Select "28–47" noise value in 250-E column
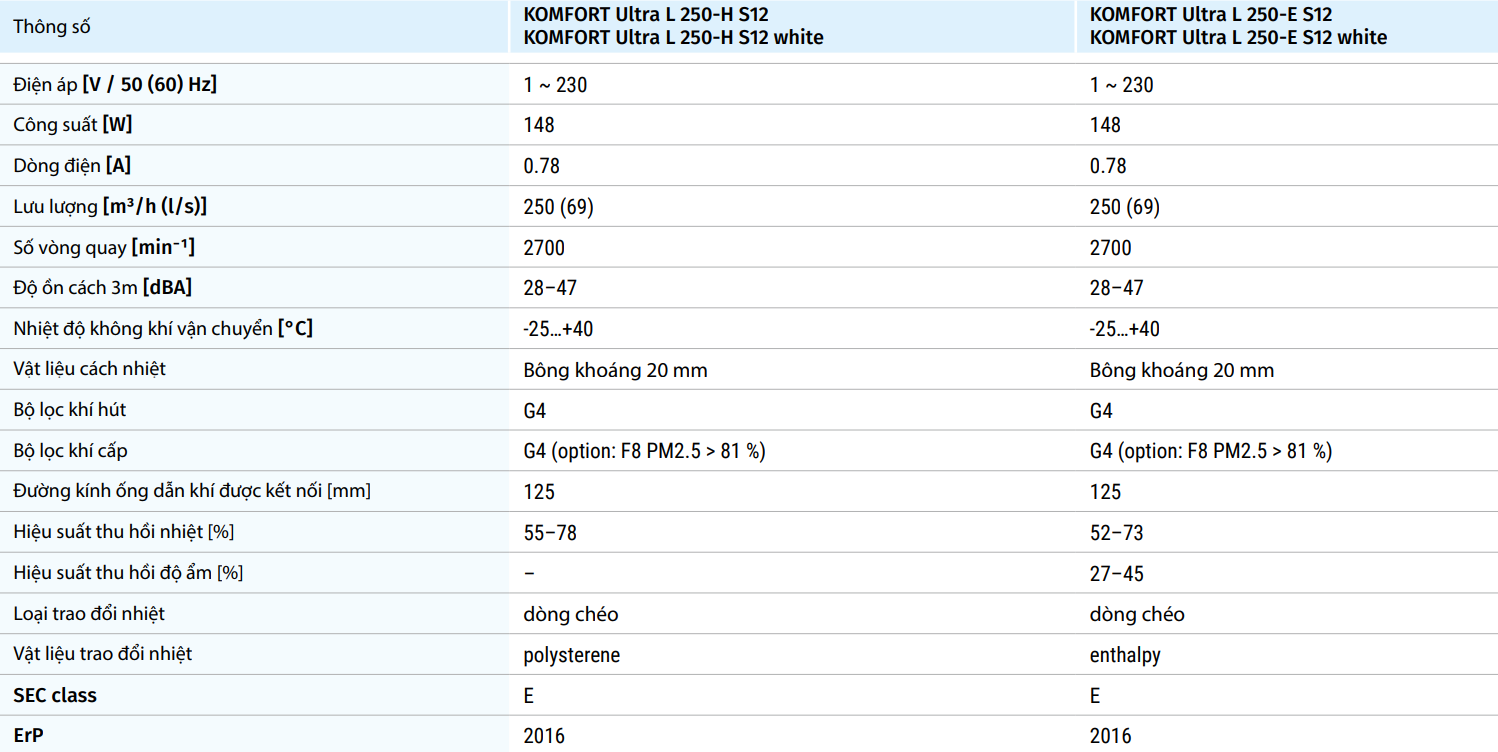The height and width of the screenshot is (752, 1498). pos(1117,288)
